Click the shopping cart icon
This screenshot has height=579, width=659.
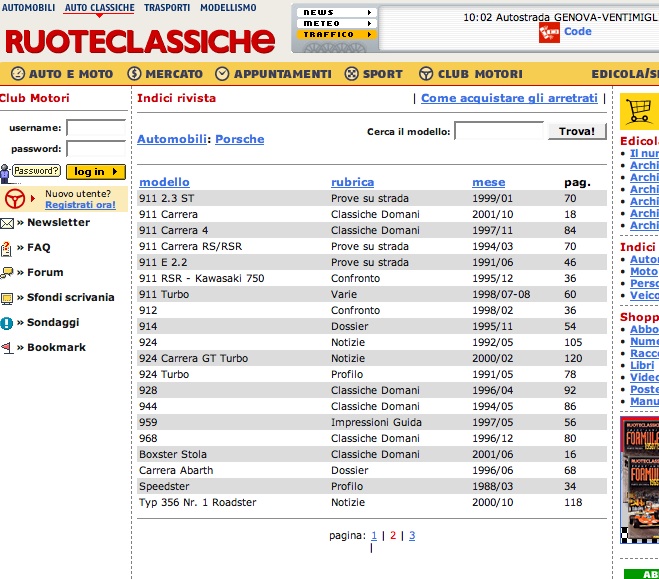coord(639,110)
